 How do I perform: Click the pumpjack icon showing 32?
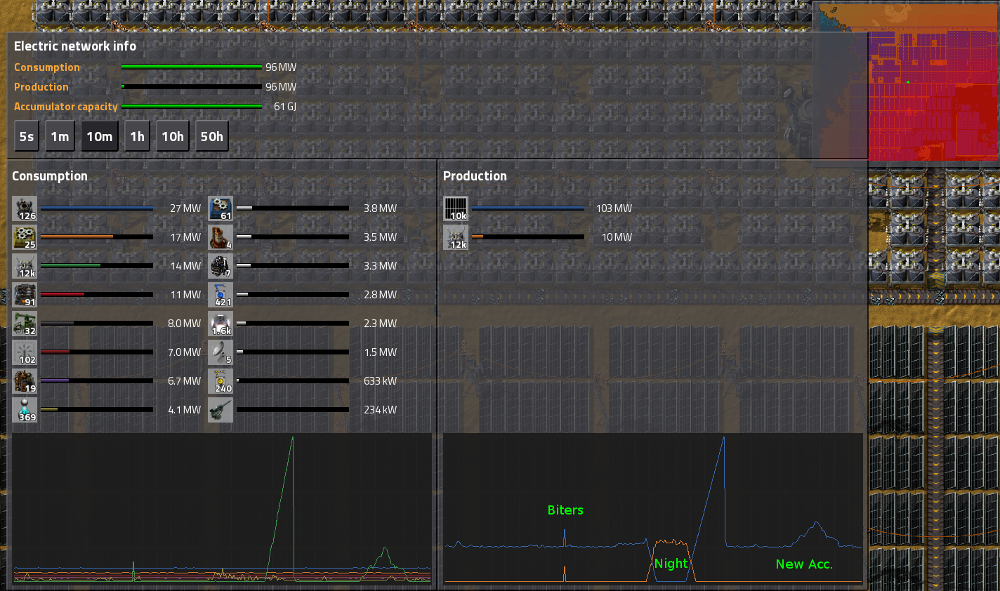25,324
